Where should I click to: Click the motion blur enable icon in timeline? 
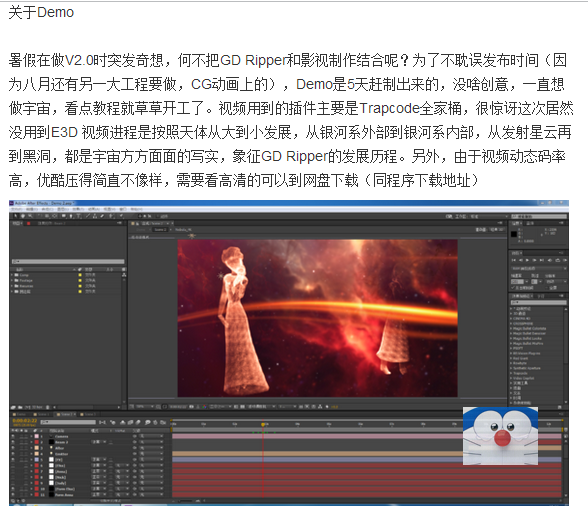coord(138,422)
